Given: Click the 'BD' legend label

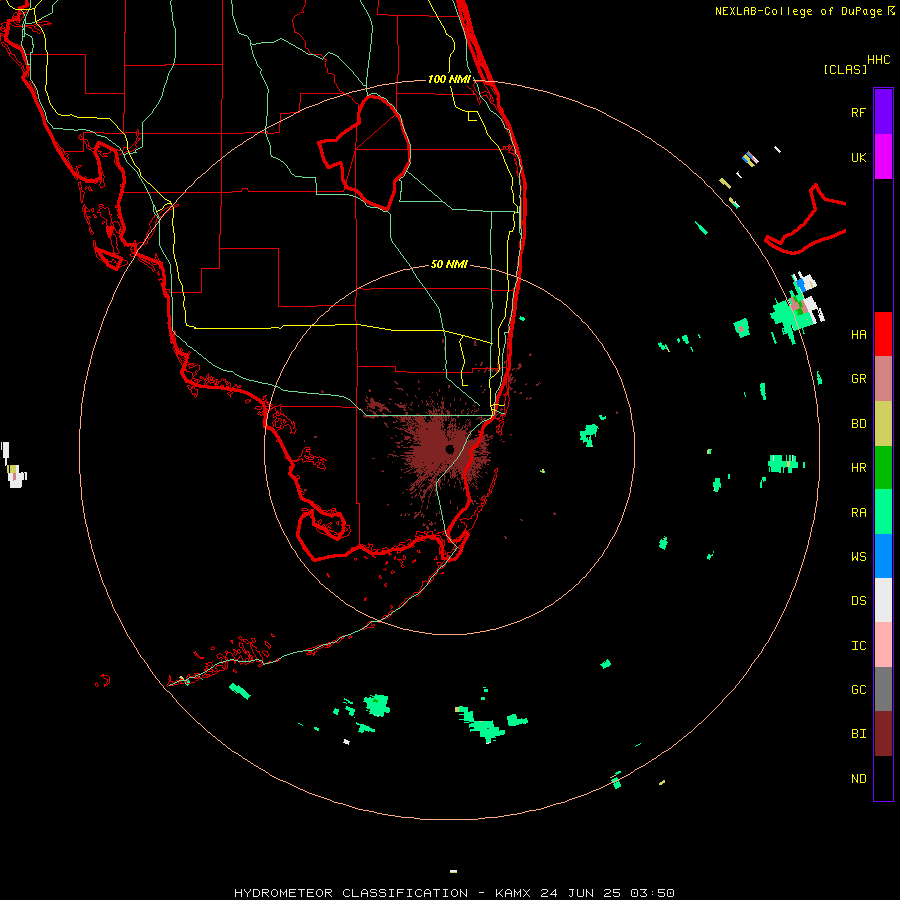Looking at the screenshot, I should [858, 424].
